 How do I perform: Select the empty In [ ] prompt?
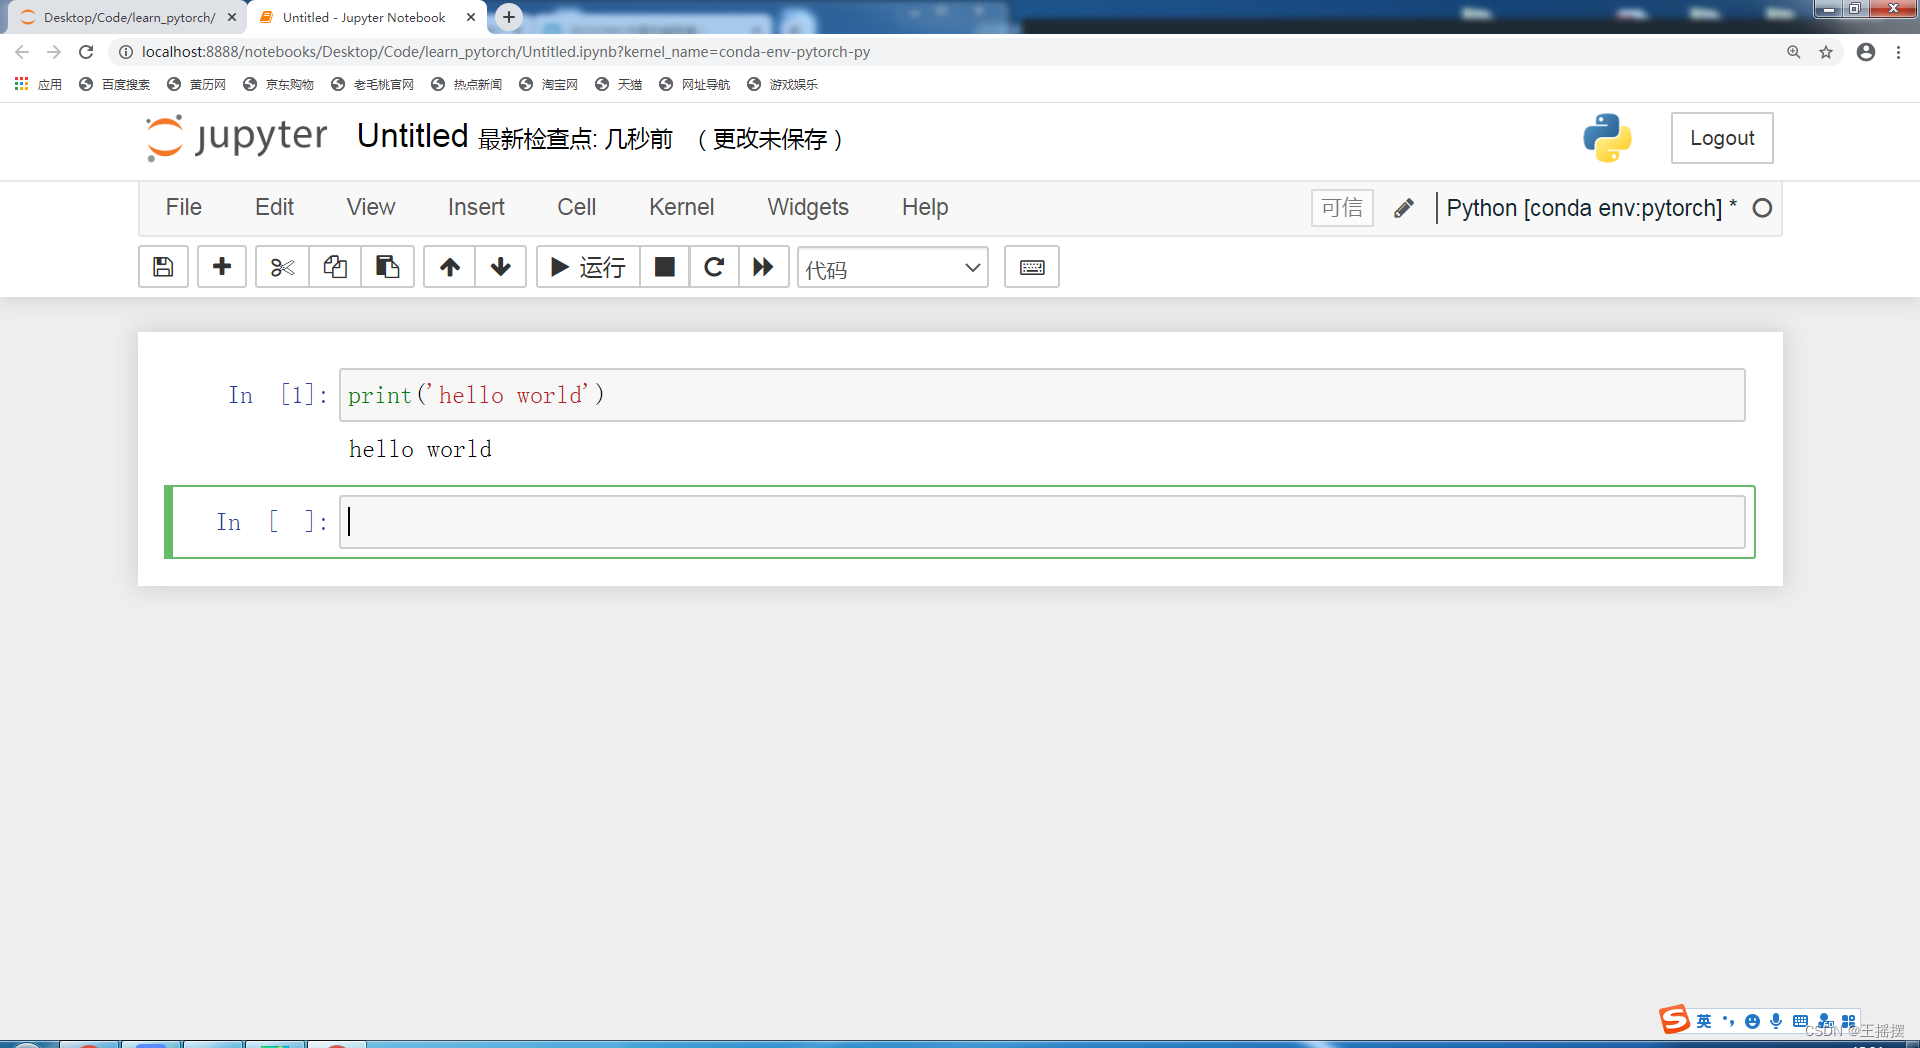(271, 522)
